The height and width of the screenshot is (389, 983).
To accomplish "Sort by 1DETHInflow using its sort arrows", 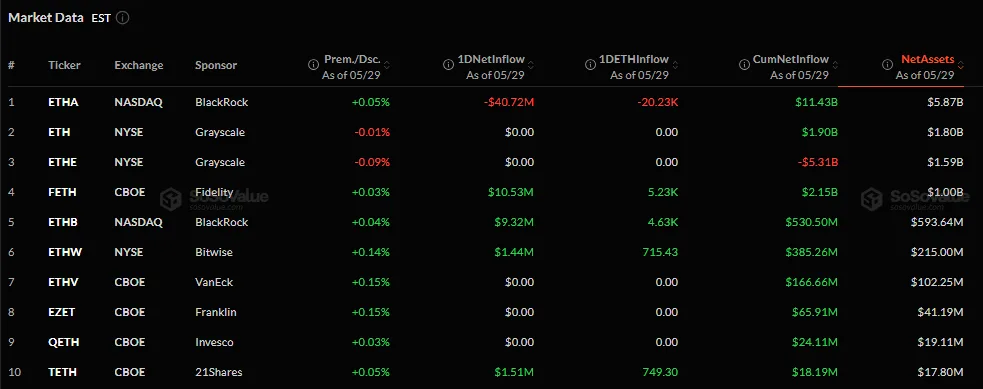I will pos(675,65).
